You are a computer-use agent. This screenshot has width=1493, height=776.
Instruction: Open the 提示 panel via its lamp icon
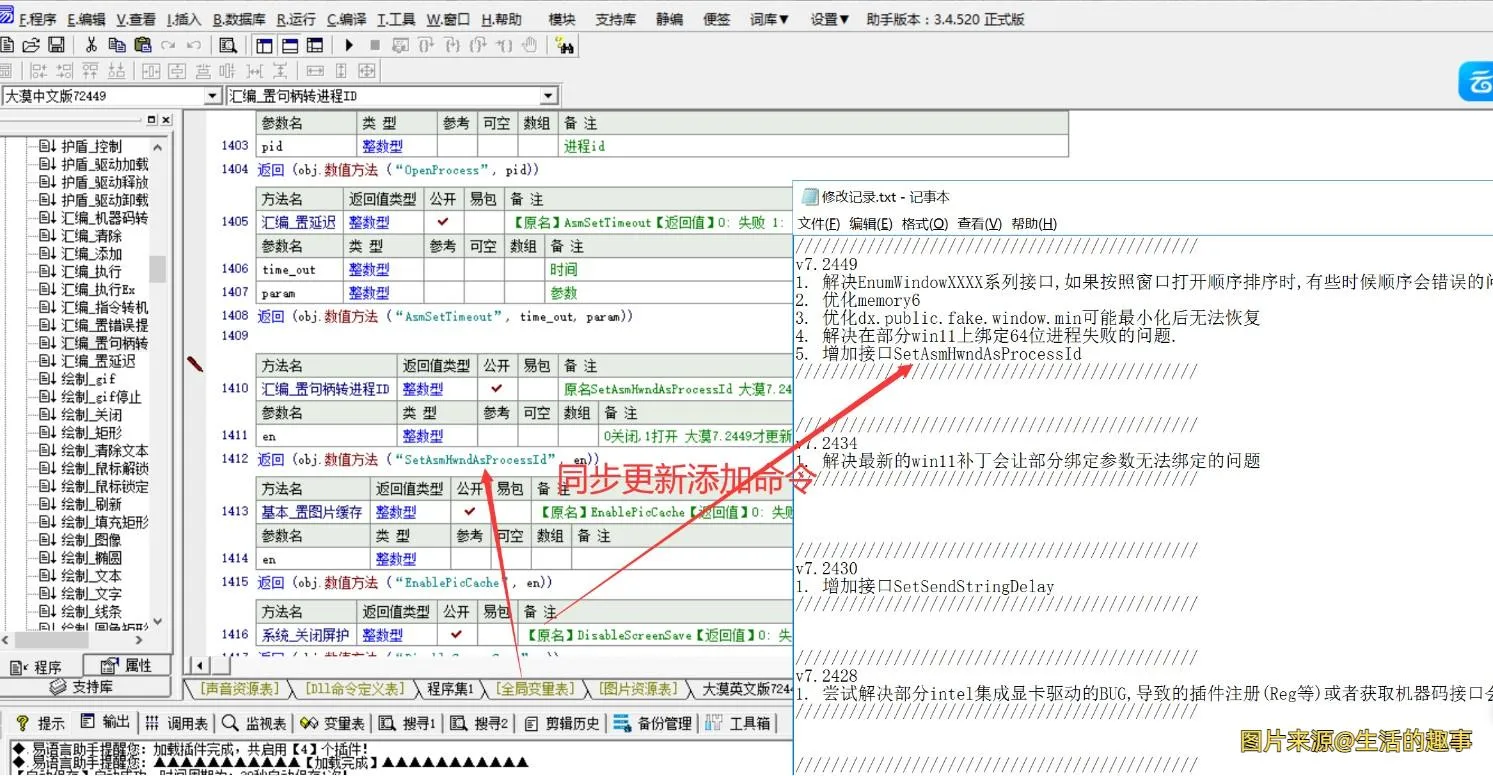pos(24,723)
